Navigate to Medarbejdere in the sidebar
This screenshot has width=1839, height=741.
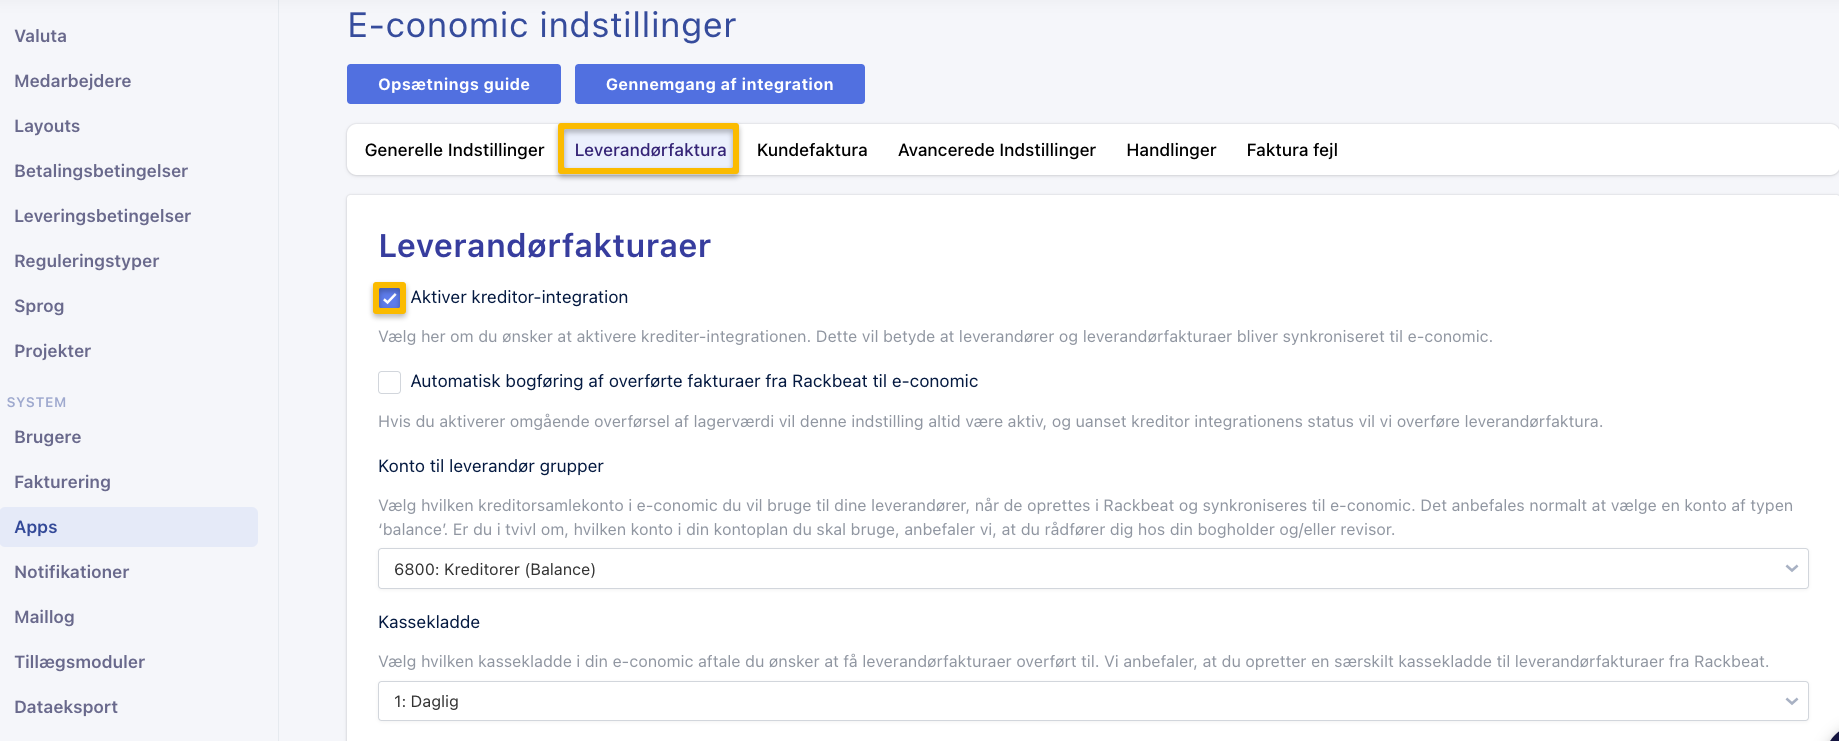(73, 81)
